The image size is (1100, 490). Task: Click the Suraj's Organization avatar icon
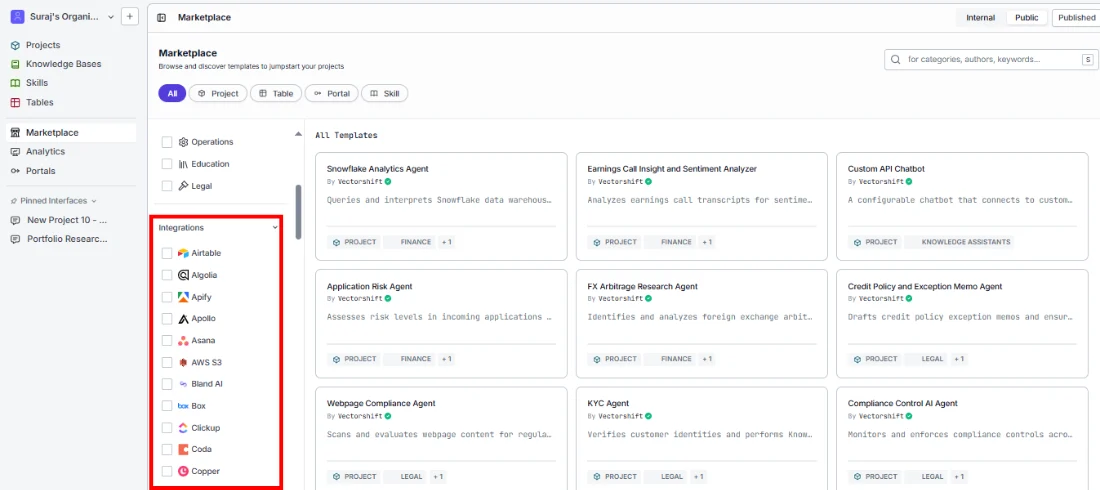[x=17, y=17]
